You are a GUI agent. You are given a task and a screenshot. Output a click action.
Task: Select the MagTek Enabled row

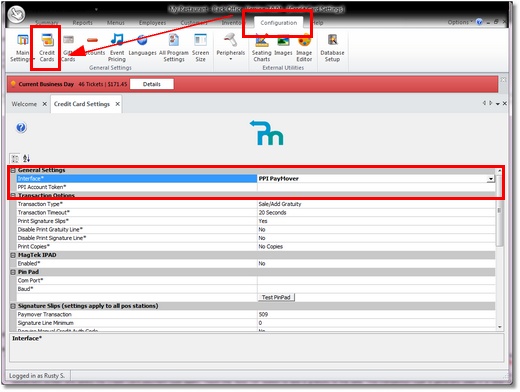click(256, 264)
